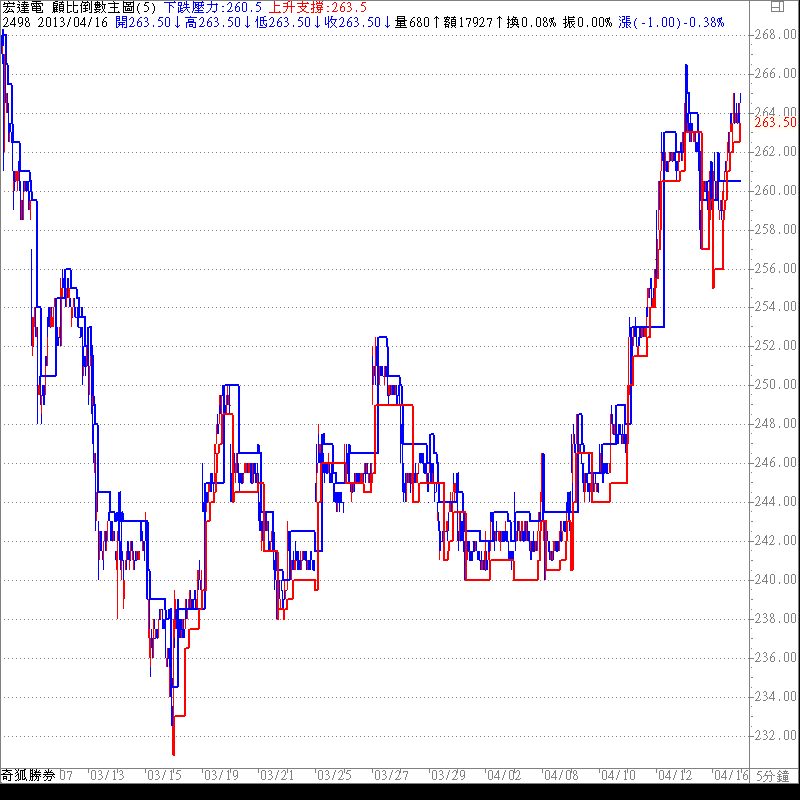Click the 宏達電 stock name label
The height and width of the screenshot is (800, 800).
tap(22, 7)
